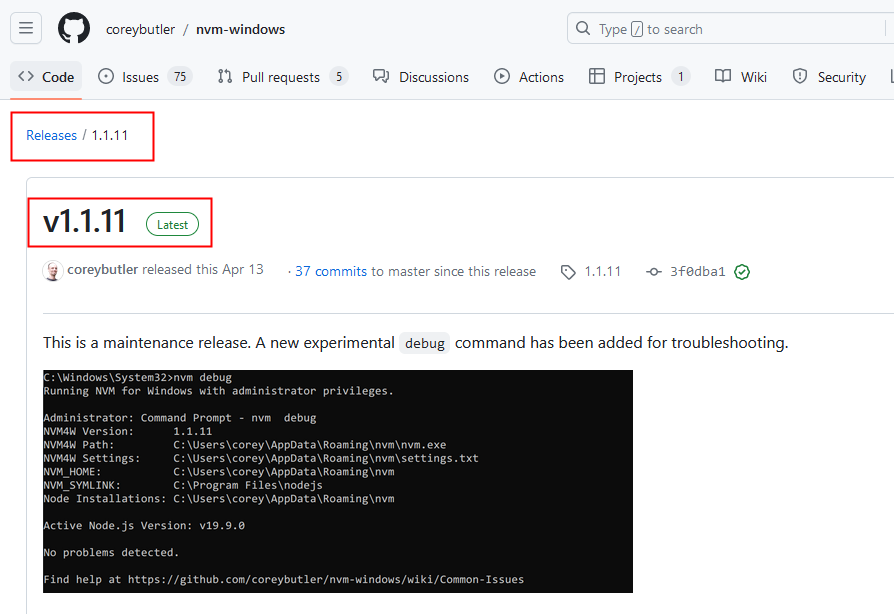Open the Pull requests tab

pos(282,76)
